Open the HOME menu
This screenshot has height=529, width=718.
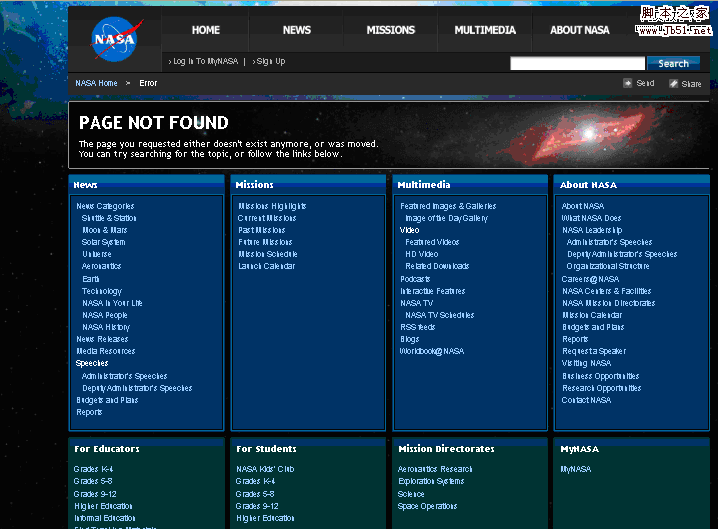[x=206, y=30]
